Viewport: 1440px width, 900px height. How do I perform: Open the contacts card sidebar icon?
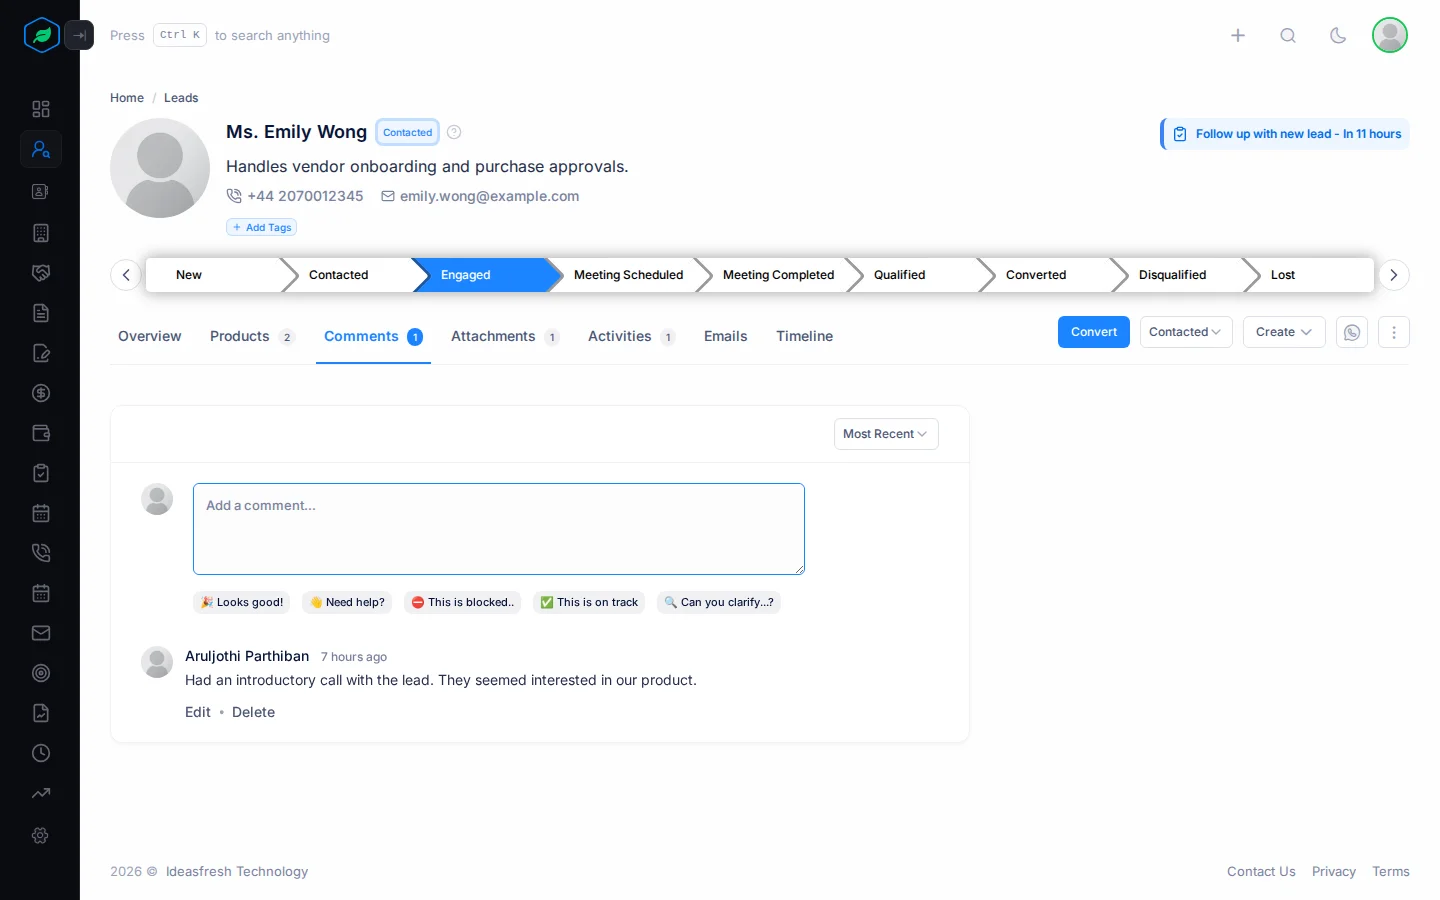[x=41, y=191]
